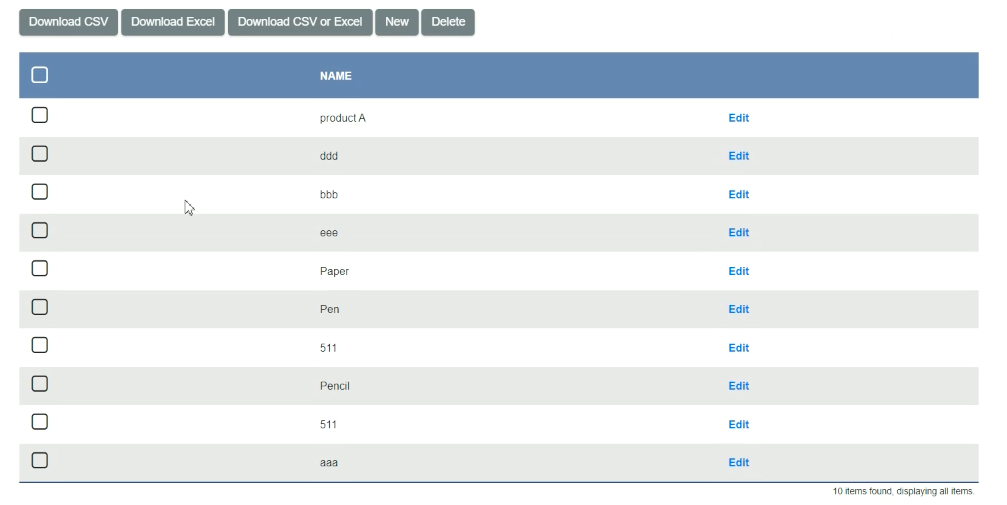Image resolution: width=1007 pixels, height=505 pixels.
Task: Edit the 511 entry directly below Pen
Action: pos(739,348)
